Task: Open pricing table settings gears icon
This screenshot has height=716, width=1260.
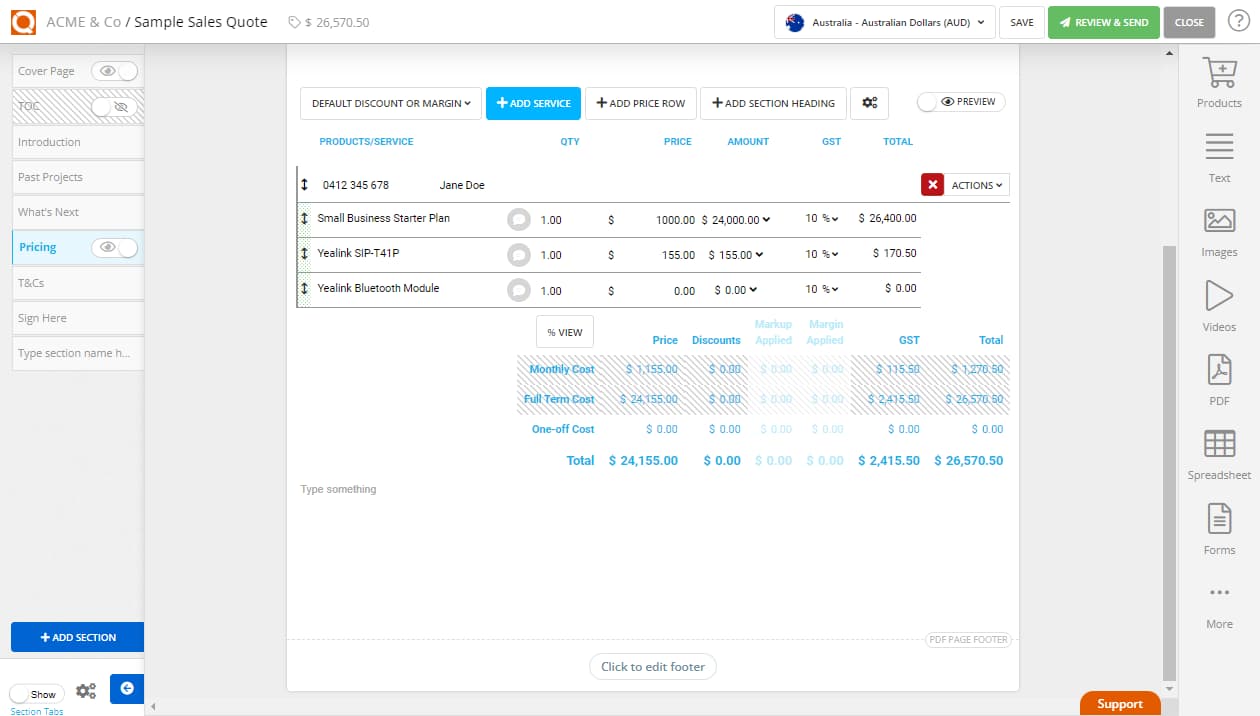Action: [869, 102]
